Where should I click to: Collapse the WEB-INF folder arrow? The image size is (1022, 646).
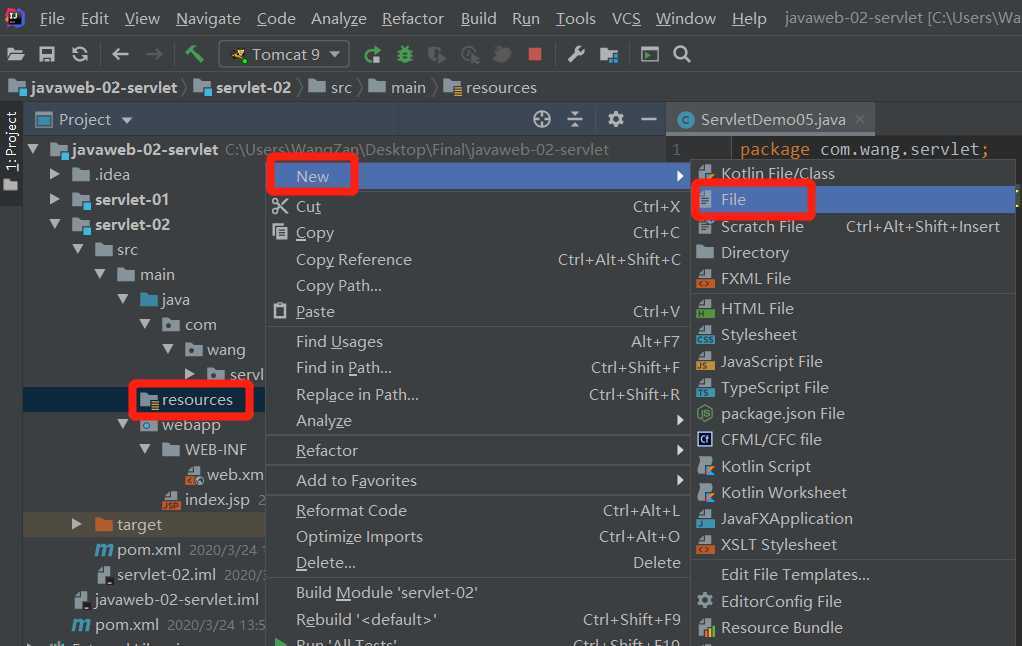click(145, 449)
